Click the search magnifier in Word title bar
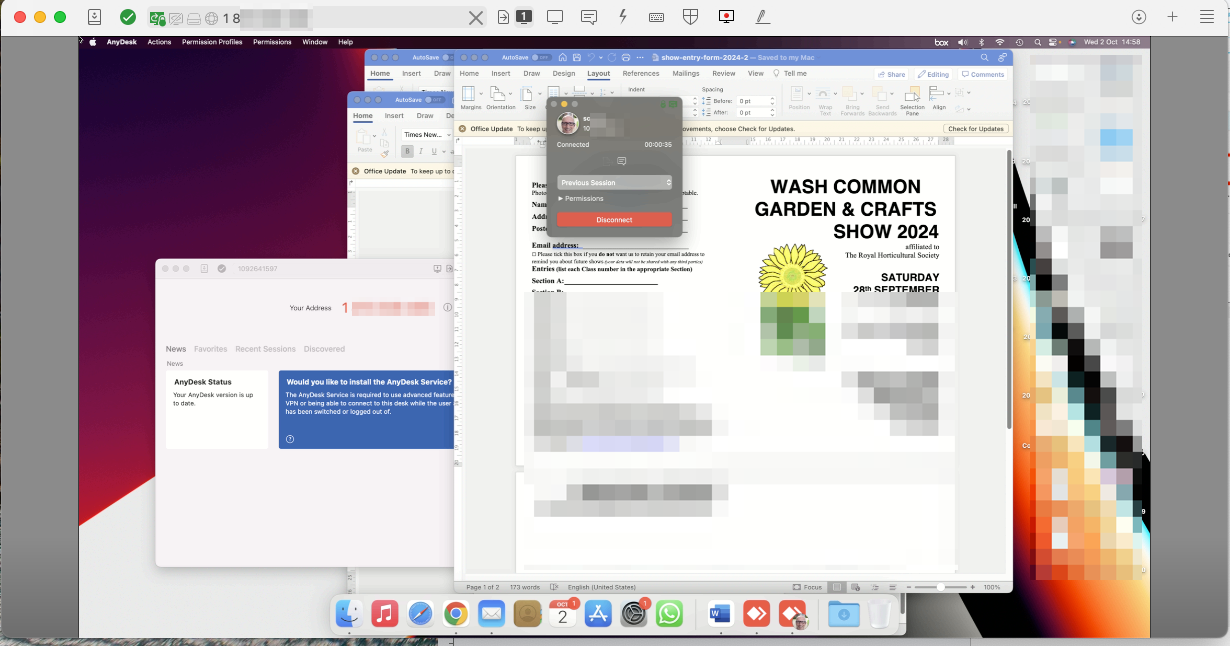Image resolution: width=1230 pixels, height=646 pixels. [x=985, y=58]
